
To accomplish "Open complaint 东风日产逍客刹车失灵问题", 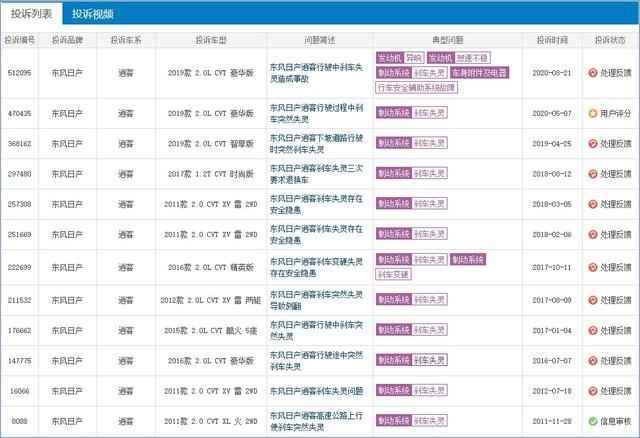I will coord(316,391).
